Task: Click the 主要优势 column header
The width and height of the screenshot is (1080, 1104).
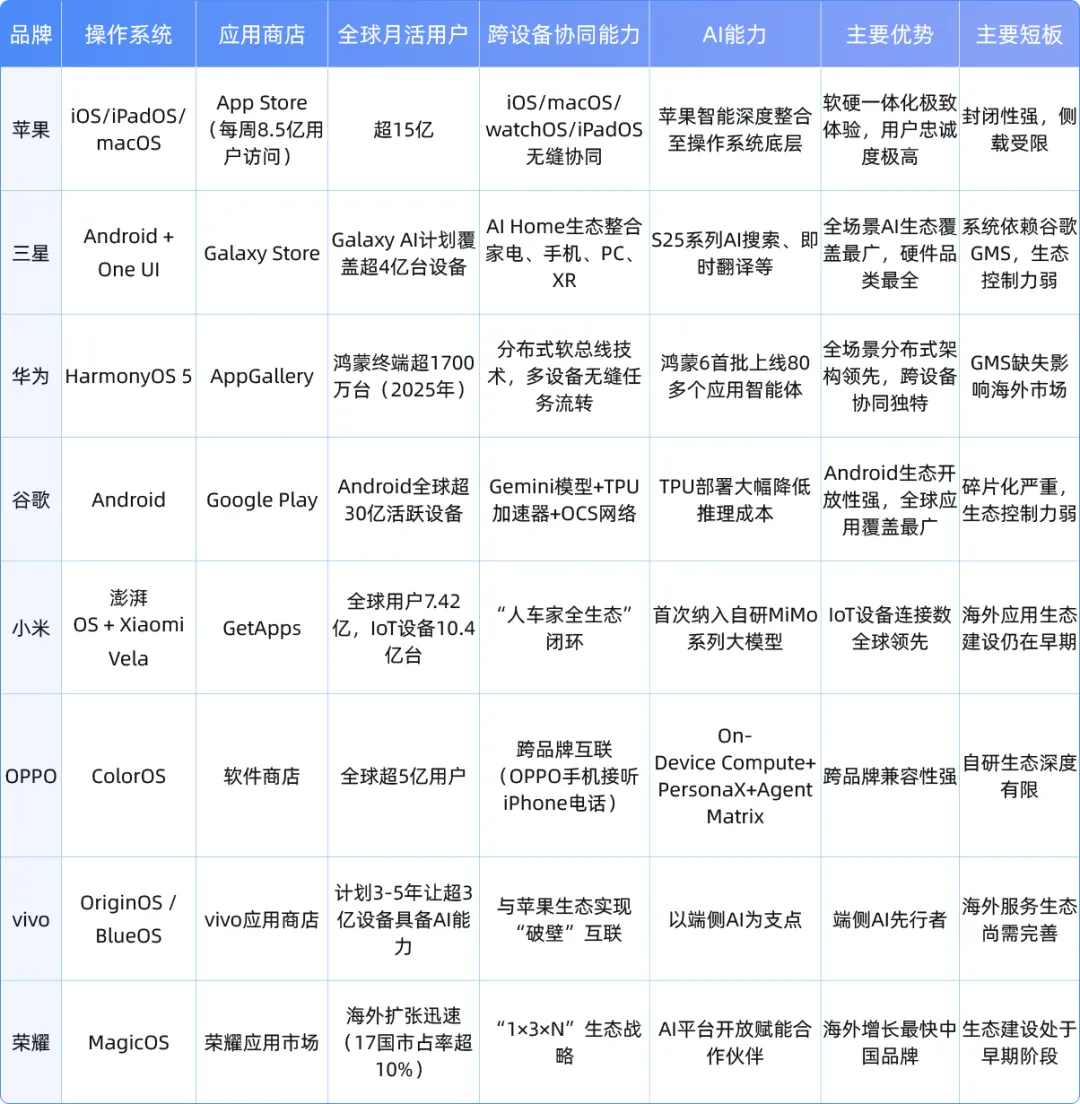Action: coord(889,34)
